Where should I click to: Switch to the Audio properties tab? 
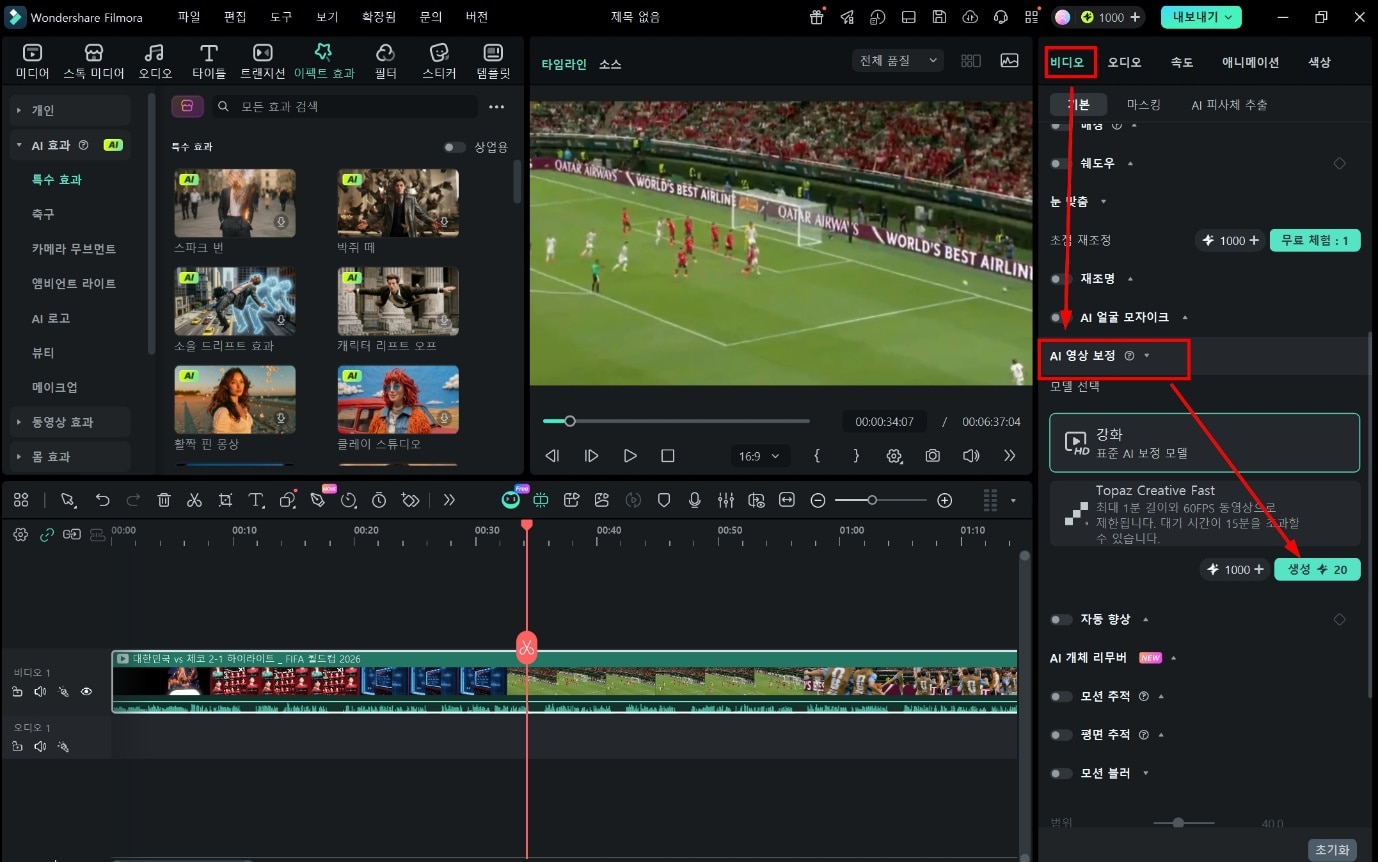click(1124, 62)
